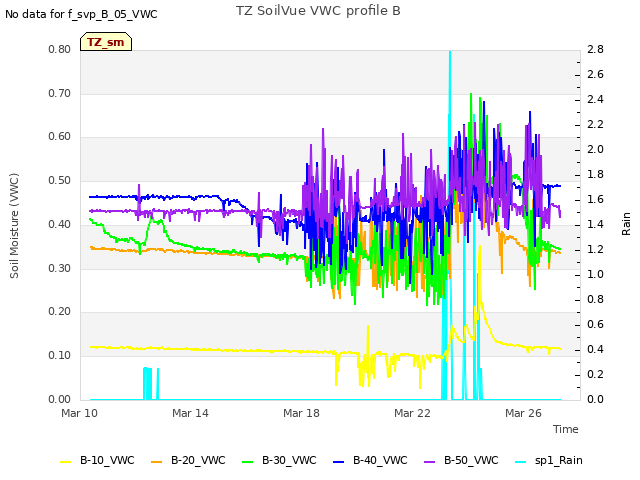This screenshot has width=640, height=480.
Task: Click the 0.70 soil moisture tick label
Action: coord(60,93)
